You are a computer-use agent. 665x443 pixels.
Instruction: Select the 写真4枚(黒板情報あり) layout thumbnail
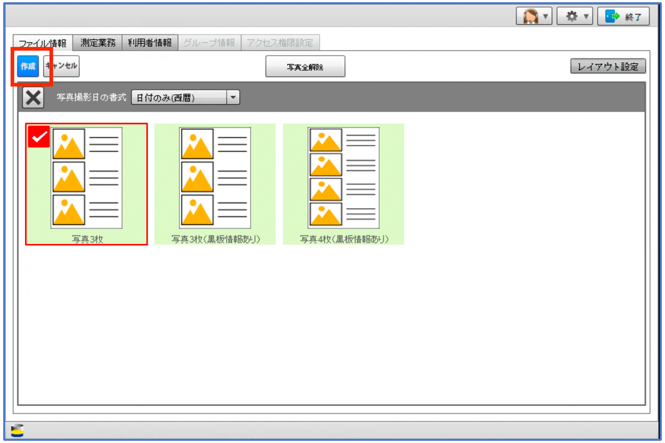[343, 178]
